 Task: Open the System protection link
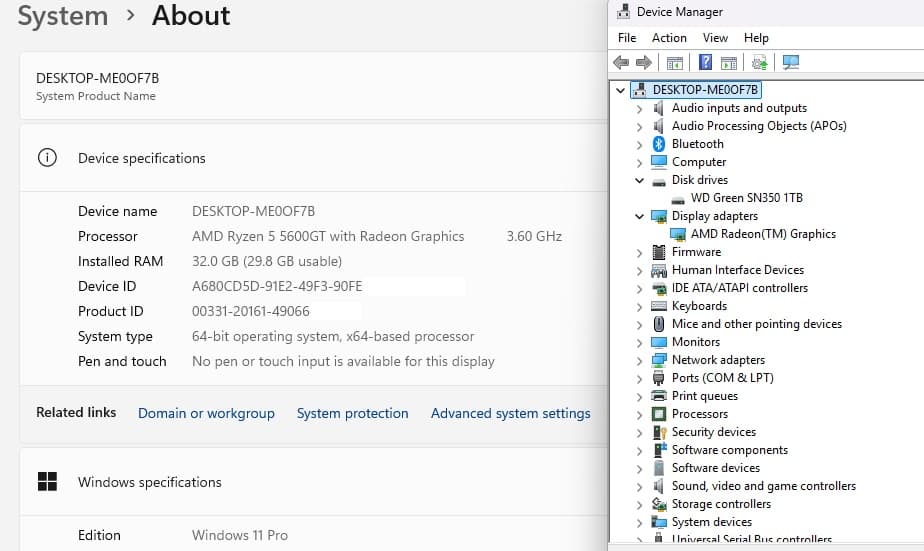pyautogui.click(x=352, y=413)
